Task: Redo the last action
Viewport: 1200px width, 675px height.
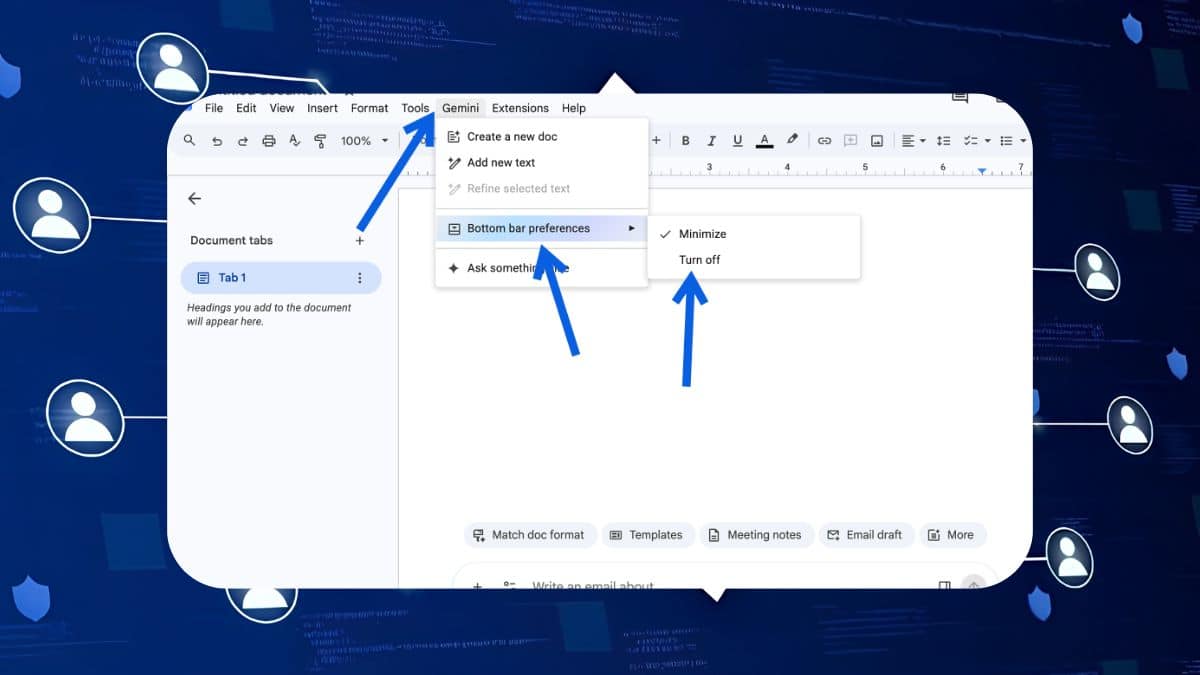Action: coord(242,141)
